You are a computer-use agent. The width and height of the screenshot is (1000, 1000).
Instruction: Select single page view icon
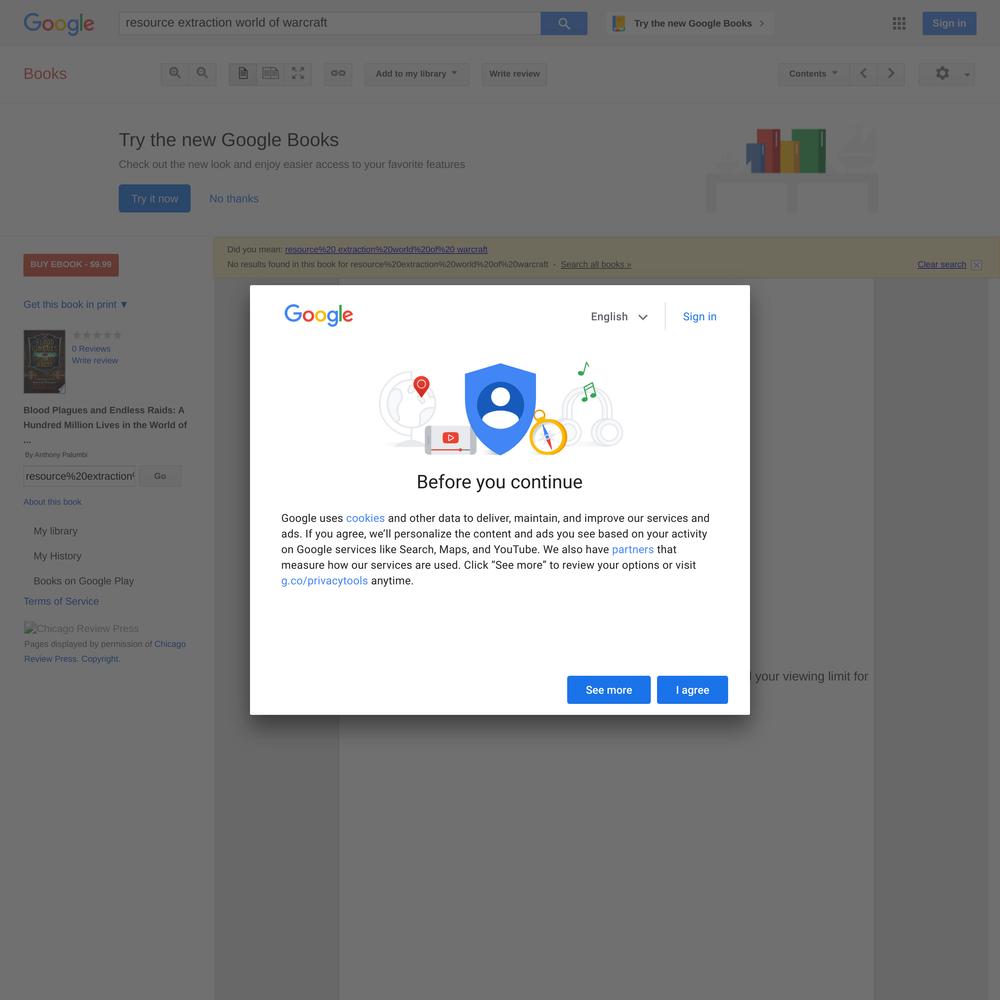(x=243, y=73)
